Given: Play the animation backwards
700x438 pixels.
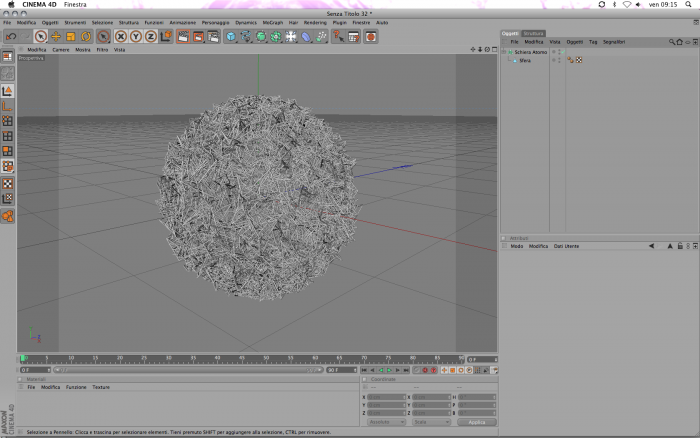Looking at the screenshot, I should [381, 370].
